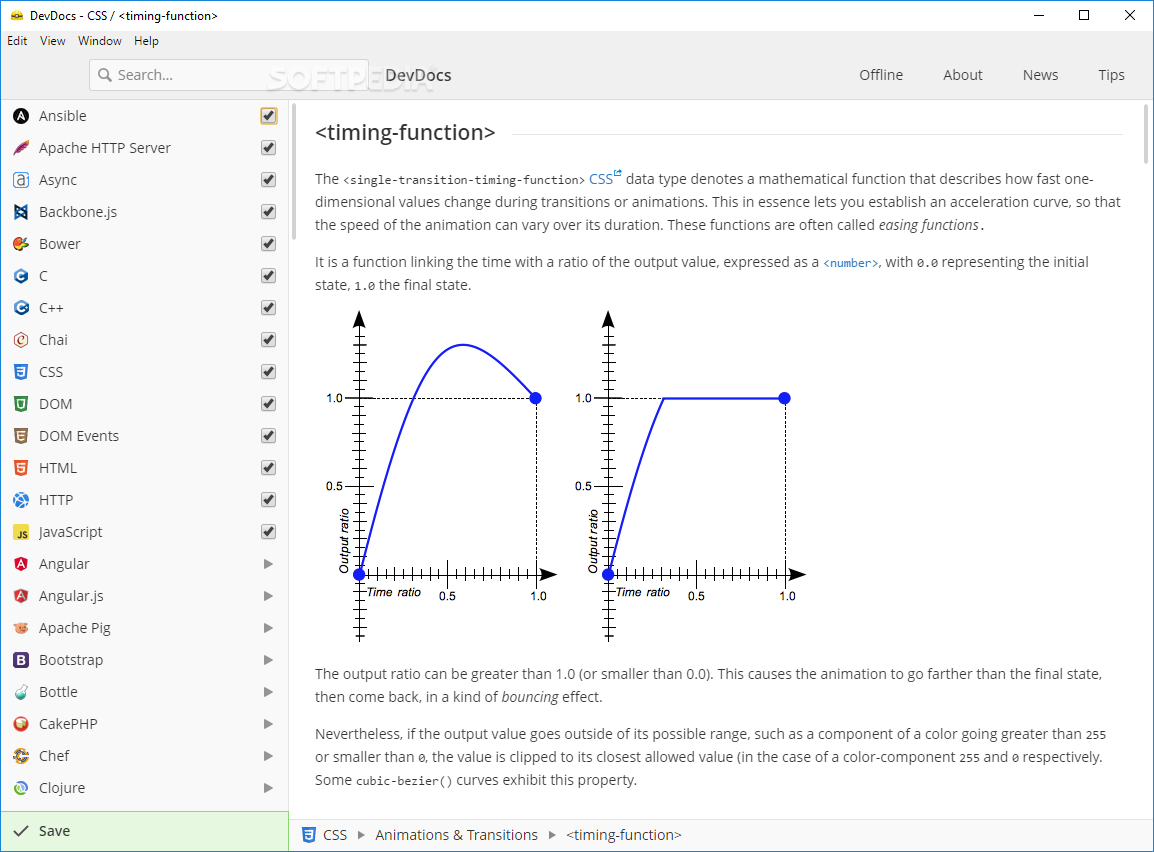Click the Save button label

[x=54, y=831]
